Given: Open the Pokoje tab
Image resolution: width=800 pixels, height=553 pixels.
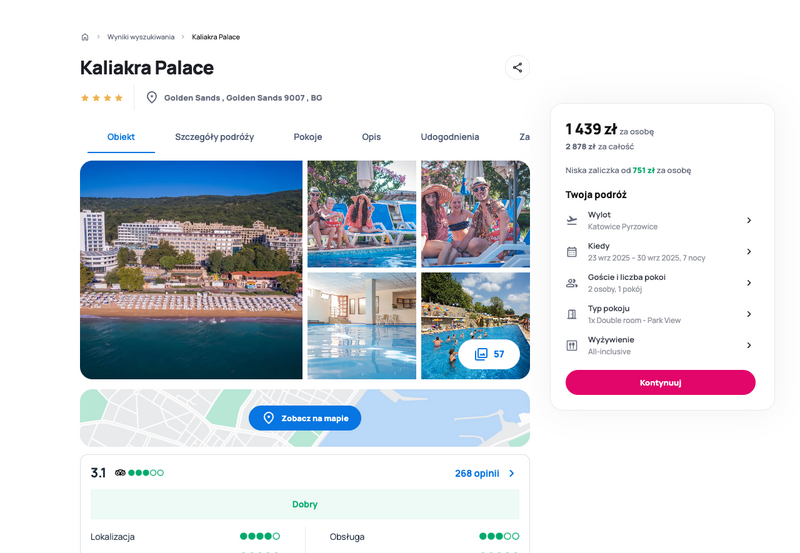Looking at the screenshot, I should tap(308, 137).
